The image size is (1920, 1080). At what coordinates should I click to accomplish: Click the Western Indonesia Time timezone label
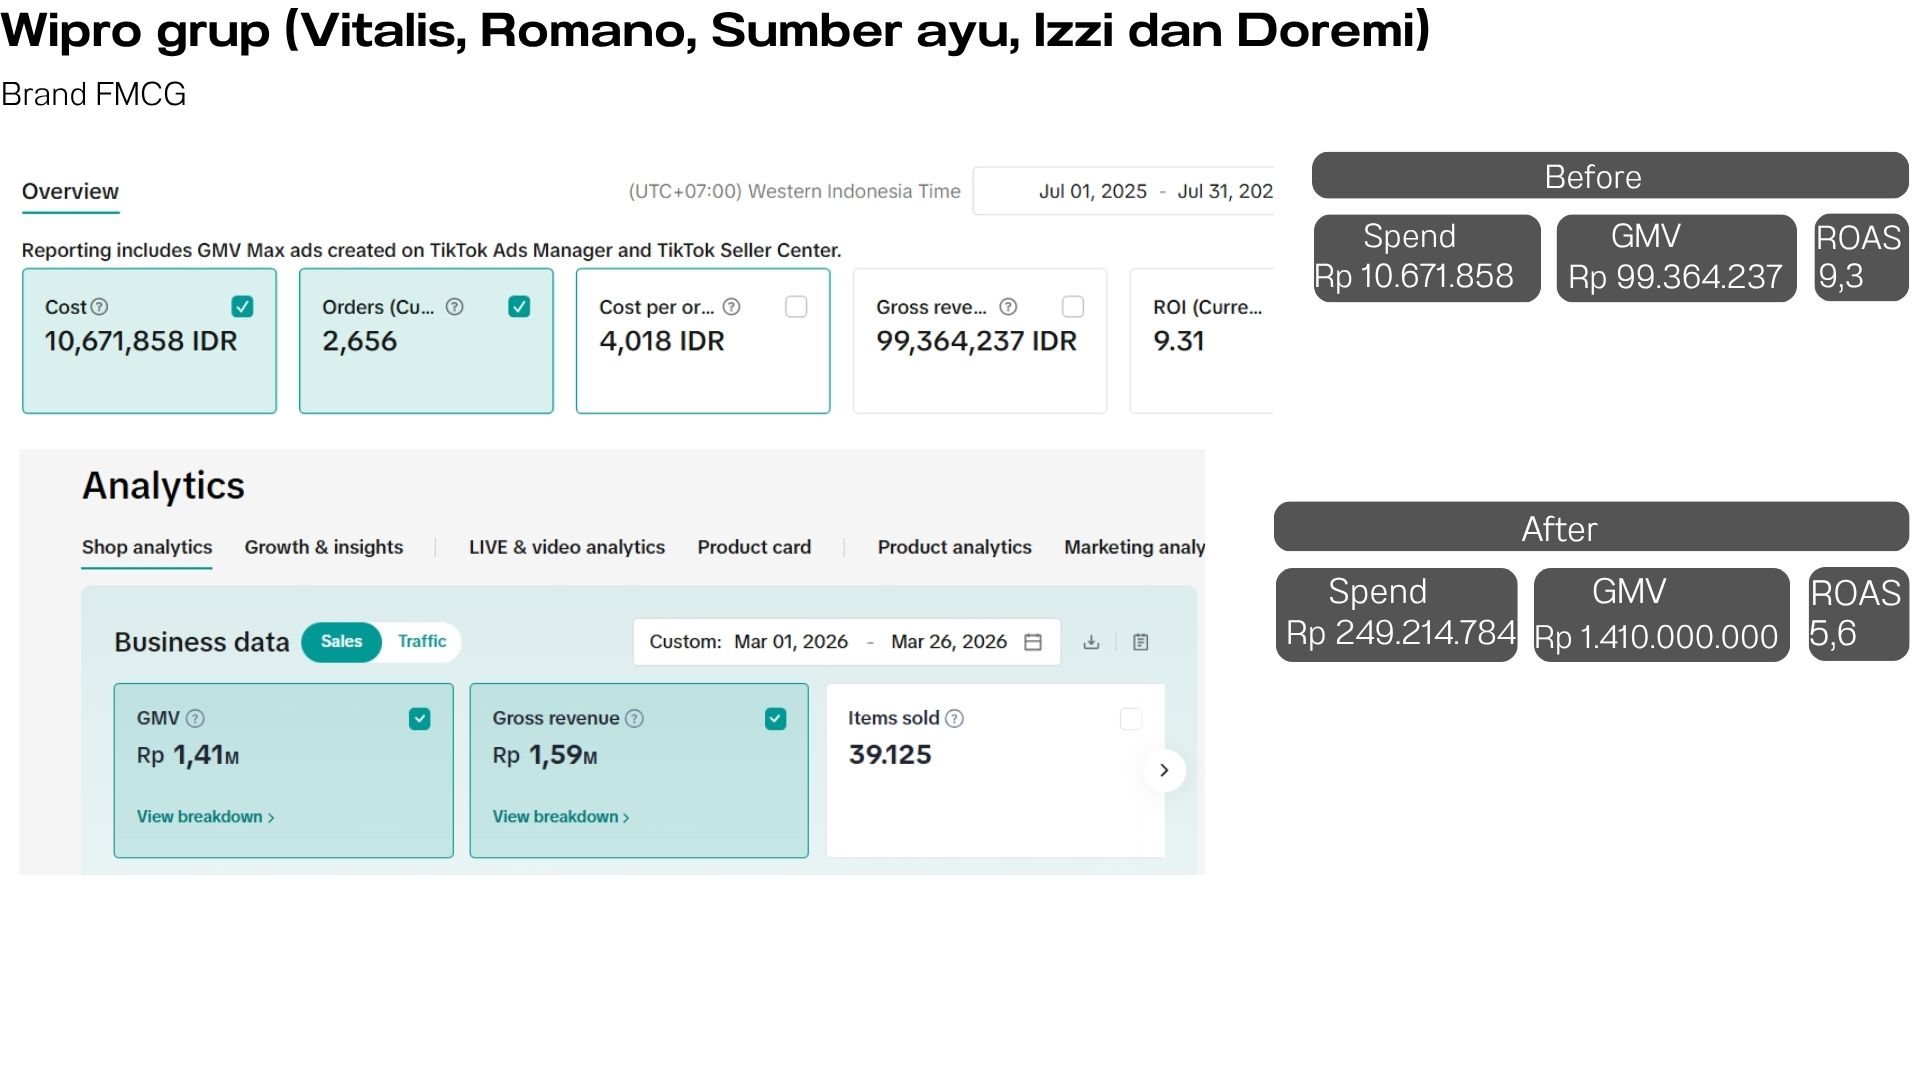(794, 192)
